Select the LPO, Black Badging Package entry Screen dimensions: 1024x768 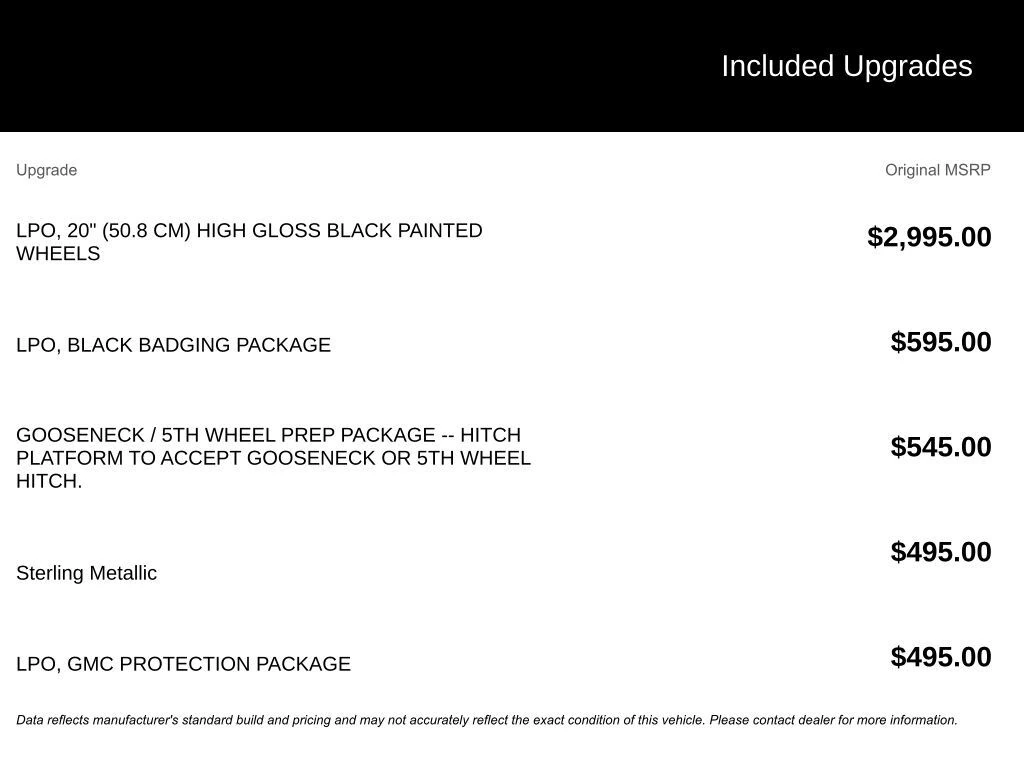point(173,345)
